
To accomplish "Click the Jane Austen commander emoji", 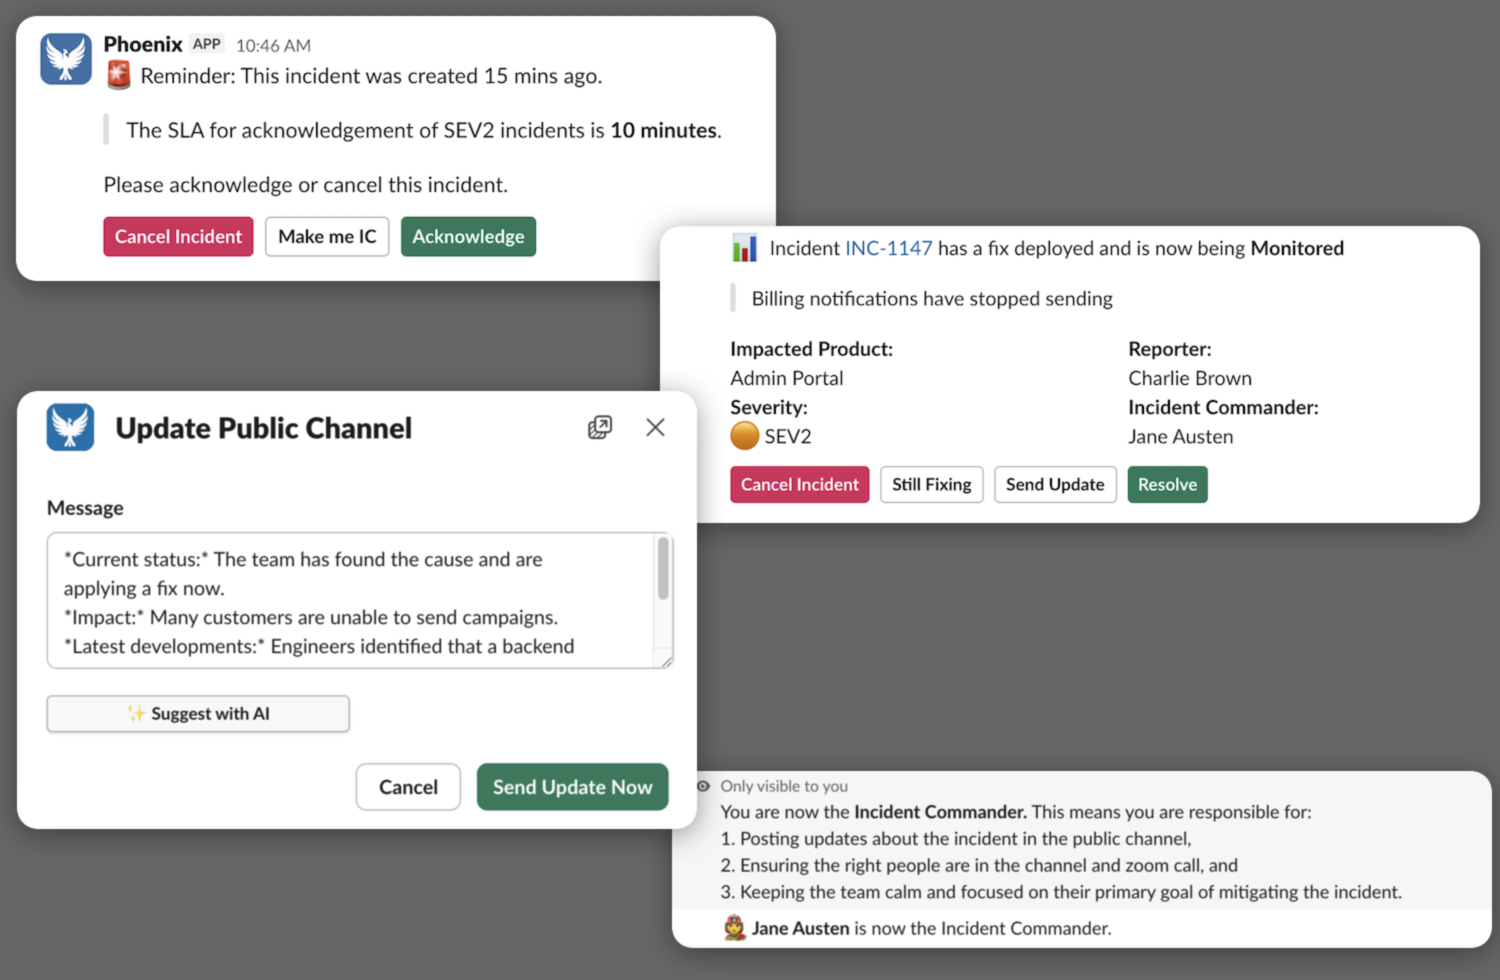I will pyautogui.click(x=735, y=928).
